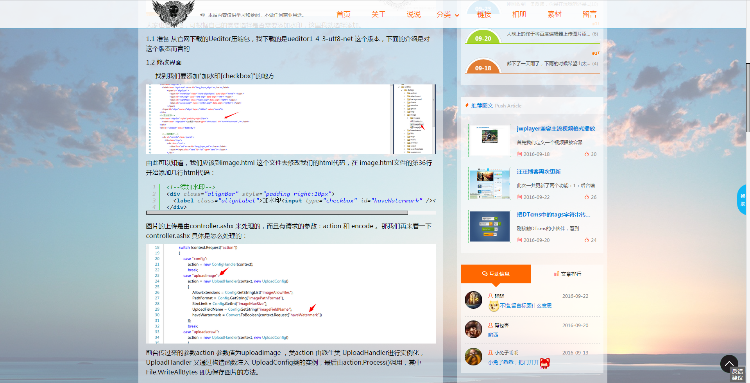Click the bar chart icon on ranking tab
This screenshot has width=750, height=383.
pyautogui.click(x=556, y=274)
